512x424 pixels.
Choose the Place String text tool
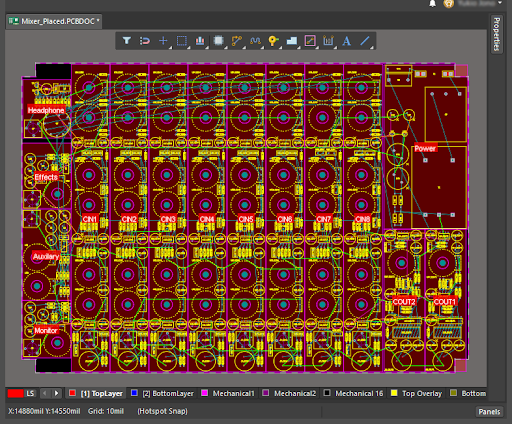[x=346, y=41]
